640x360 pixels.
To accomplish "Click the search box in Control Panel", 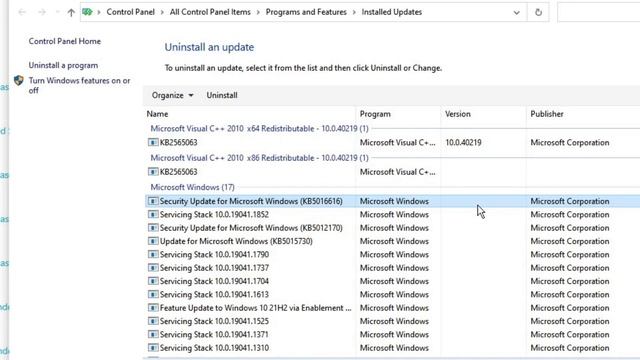I will [x=598, y=12].
